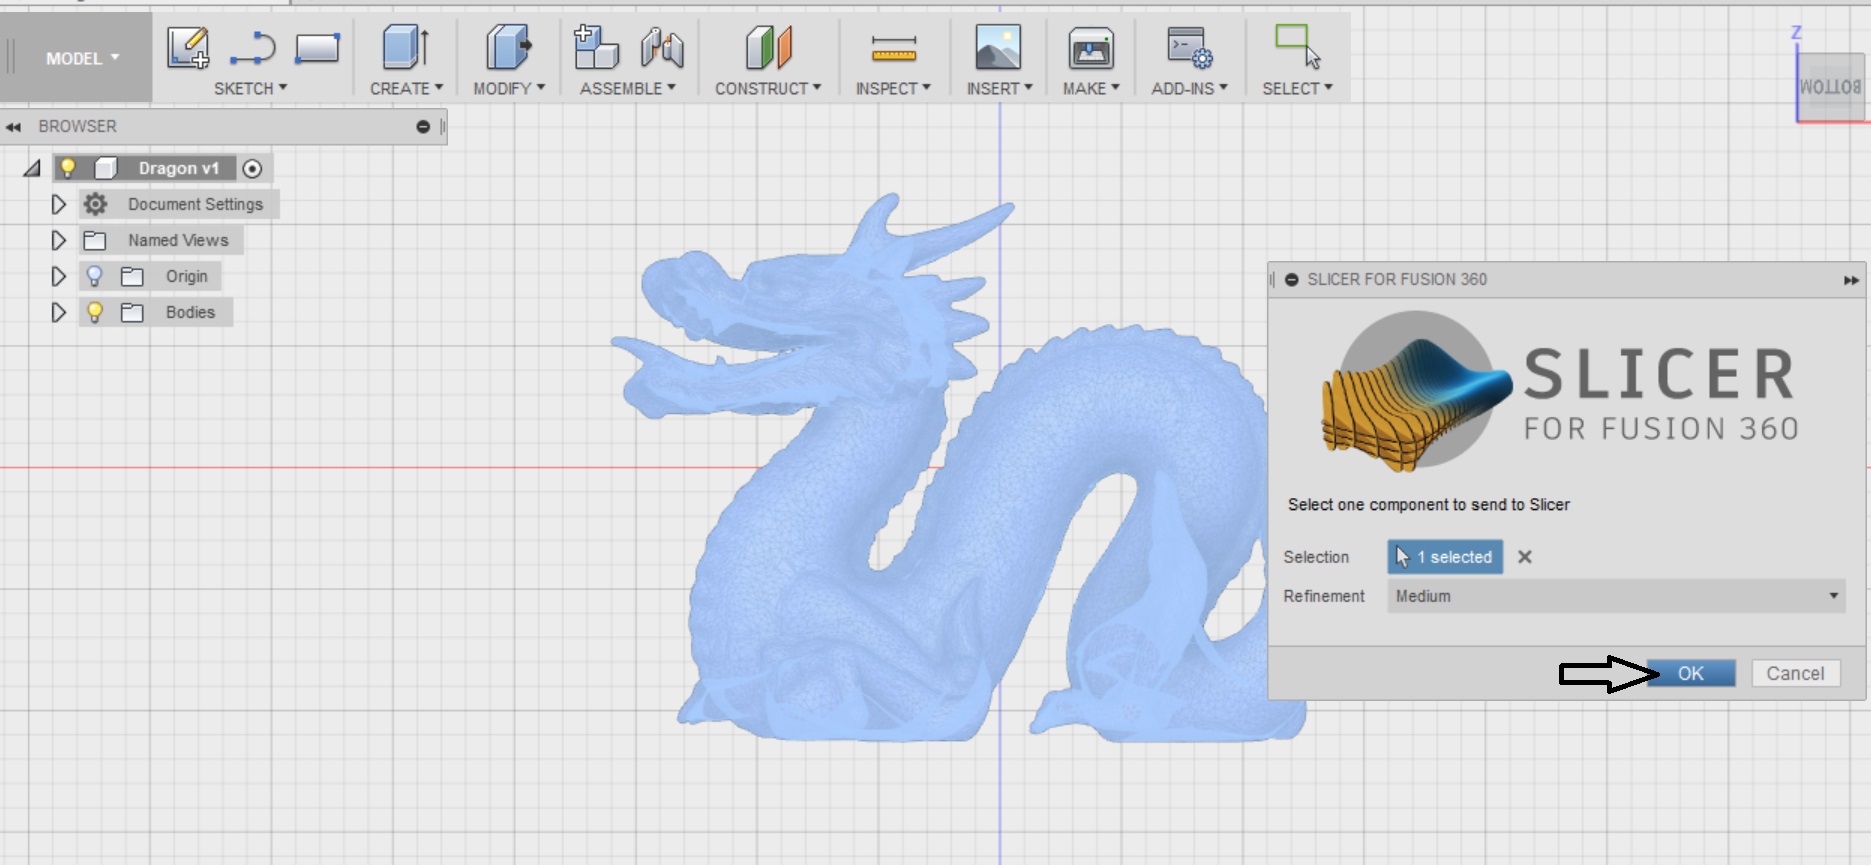Click the Select tool icon

tap(1297, 47)
